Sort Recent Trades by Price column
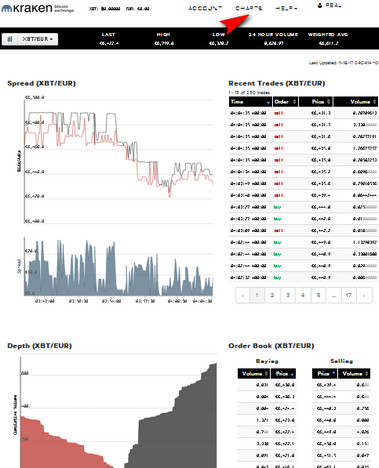Image resolution: width=379 pixels, height=468 pixels. coord(315,102)
